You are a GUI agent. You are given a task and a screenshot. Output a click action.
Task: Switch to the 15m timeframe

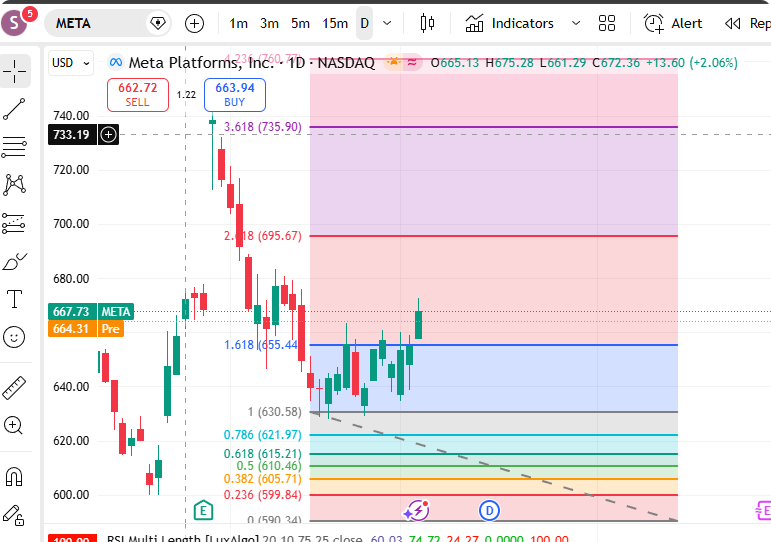335,23
